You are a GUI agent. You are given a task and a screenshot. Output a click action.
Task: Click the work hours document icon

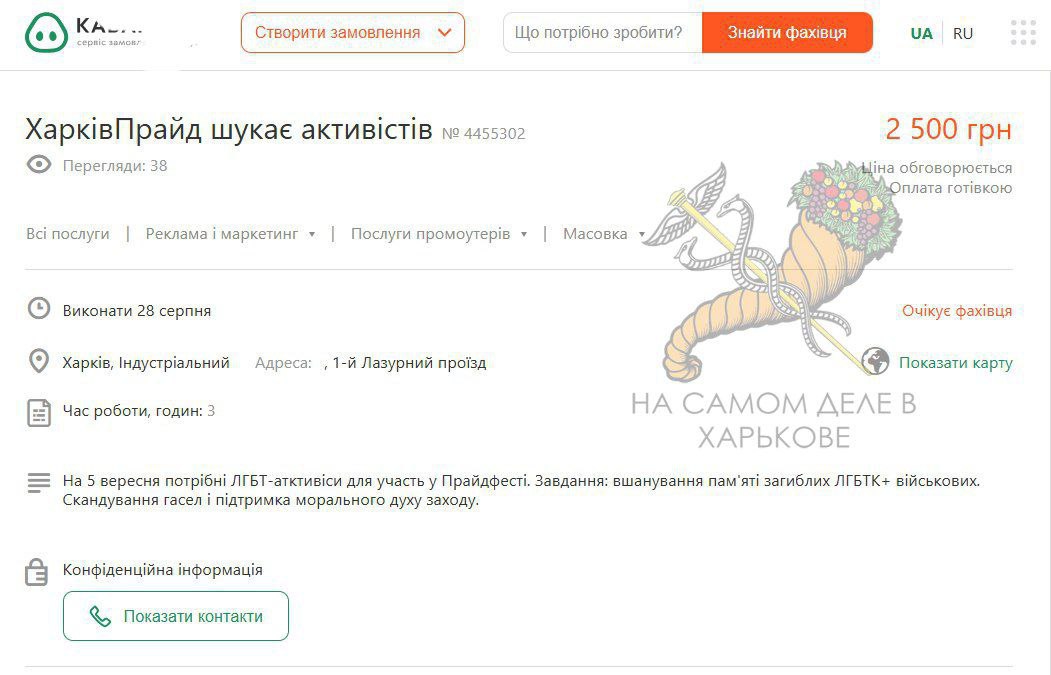(39, 412)
